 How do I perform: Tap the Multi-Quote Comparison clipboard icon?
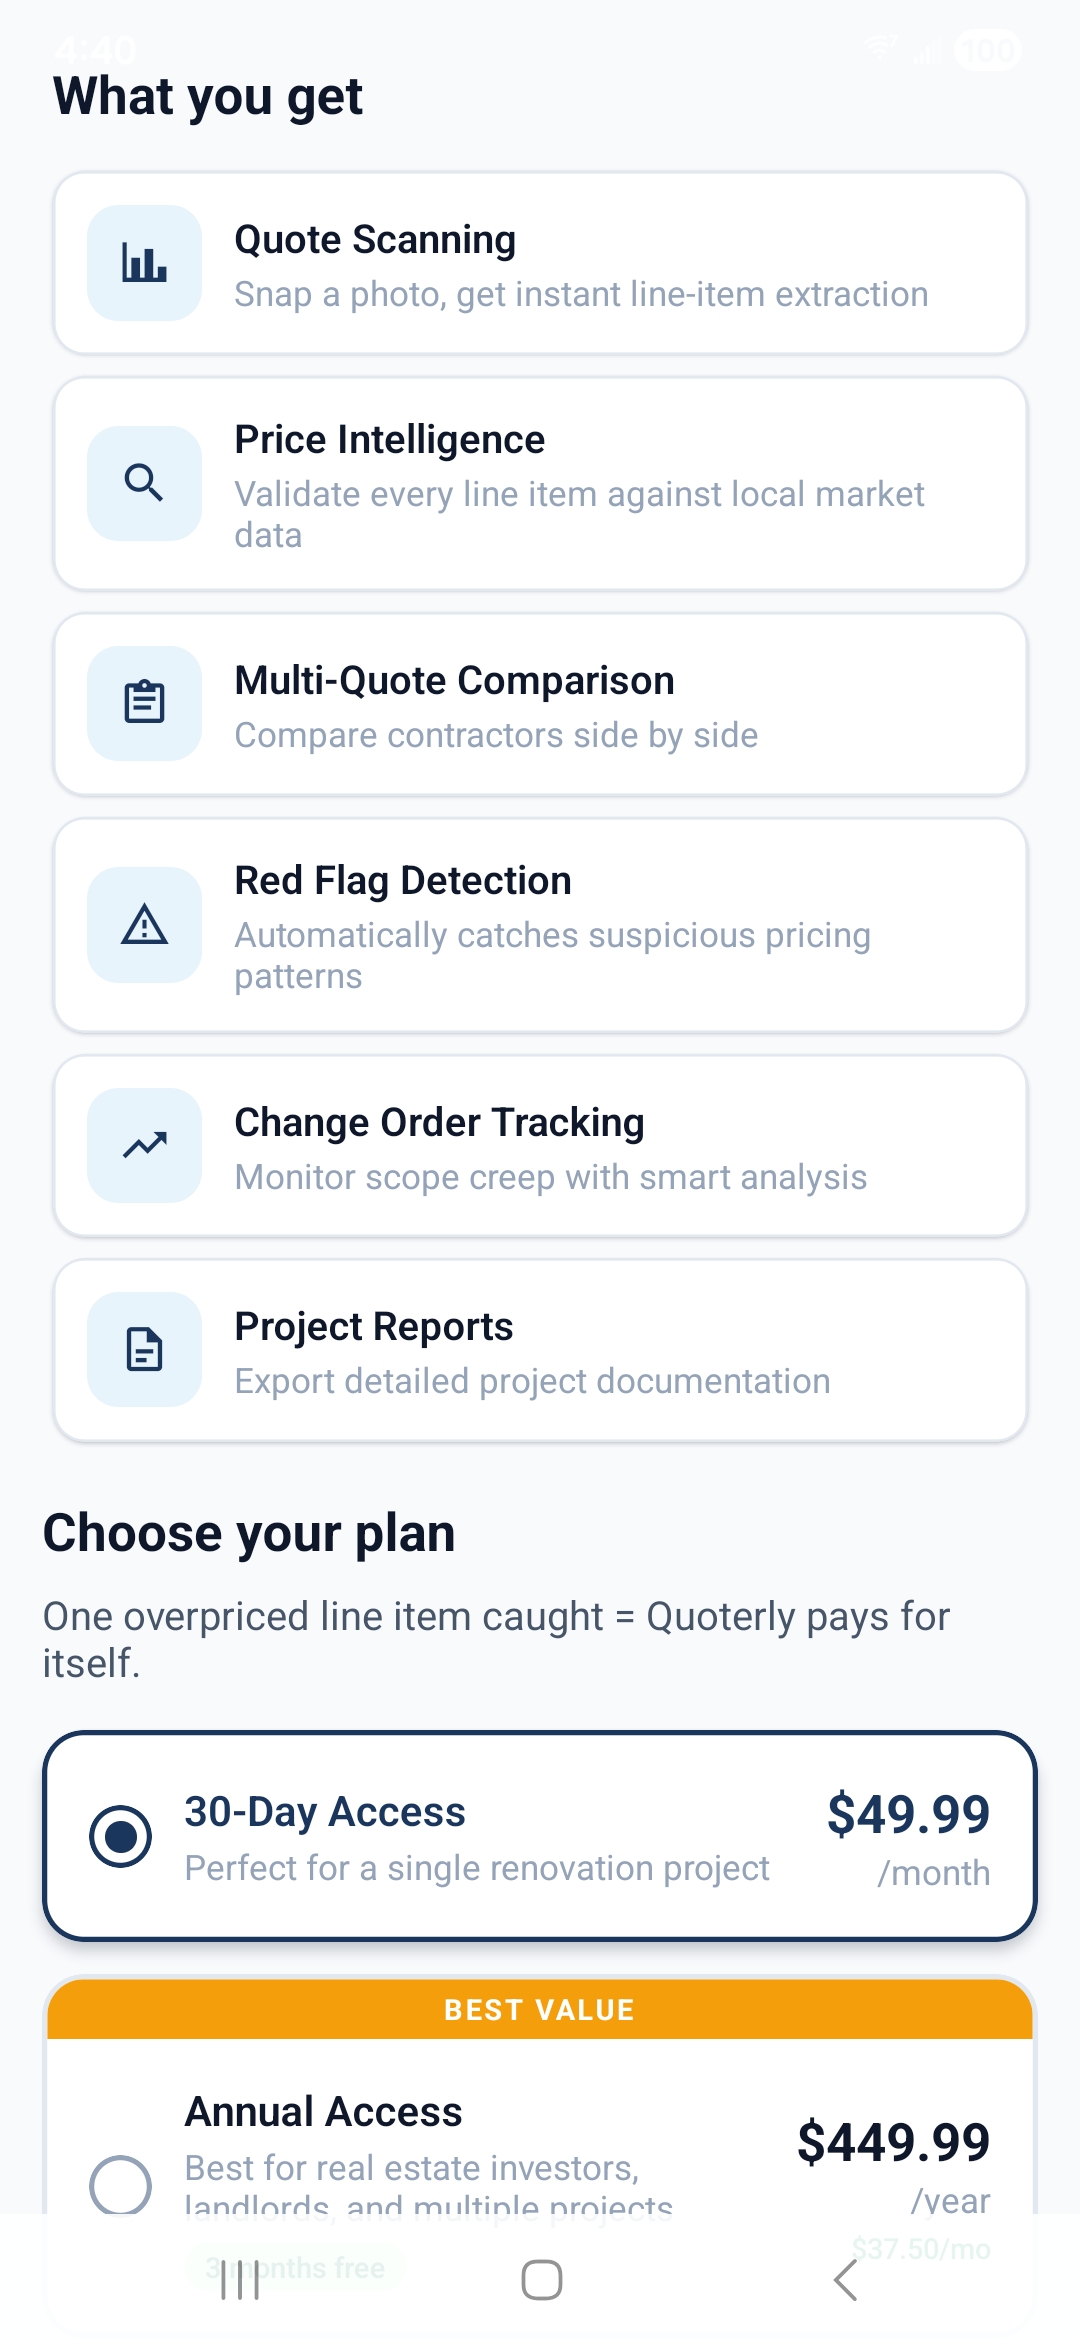[x=145, y=702]
